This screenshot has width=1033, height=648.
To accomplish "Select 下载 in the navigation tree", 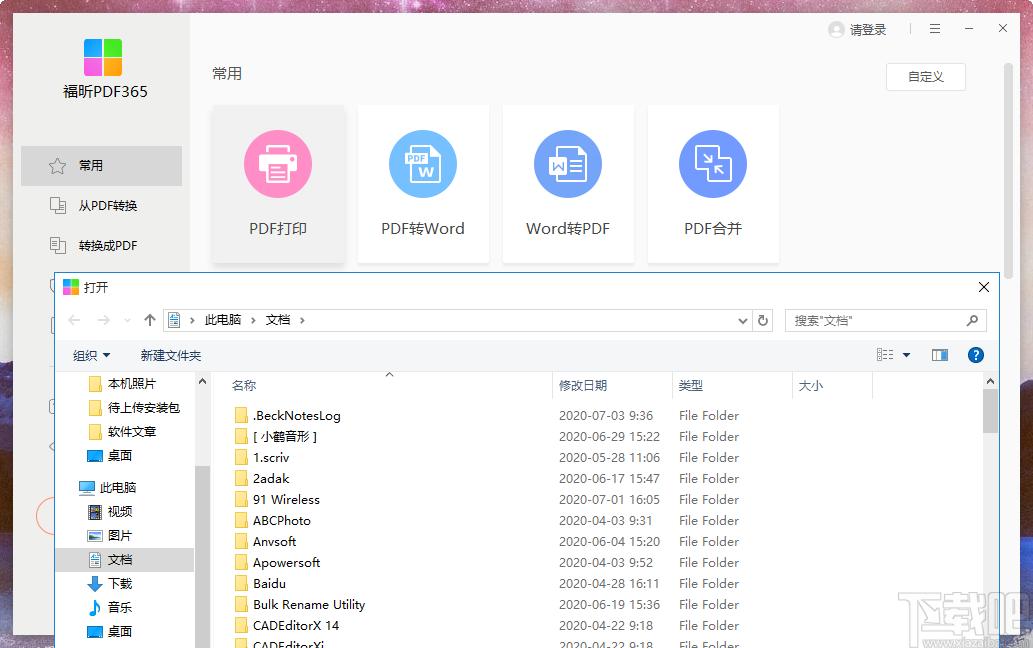I will click(x=120, y=583).
